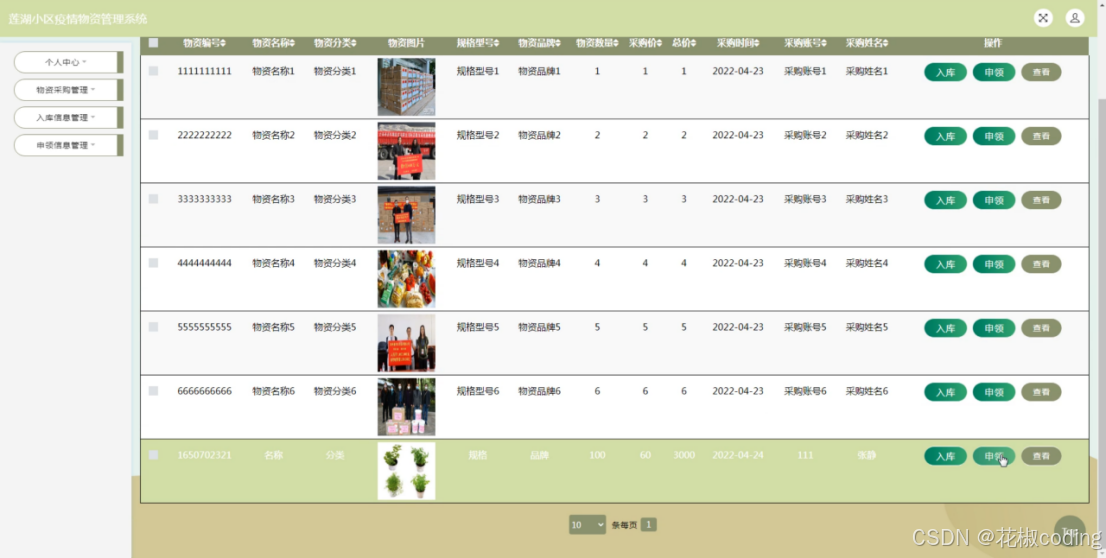Viewport: 1106px width, 558px height.
Task: Click 入库 for 物资名称6 row
Action: [945, 392]
